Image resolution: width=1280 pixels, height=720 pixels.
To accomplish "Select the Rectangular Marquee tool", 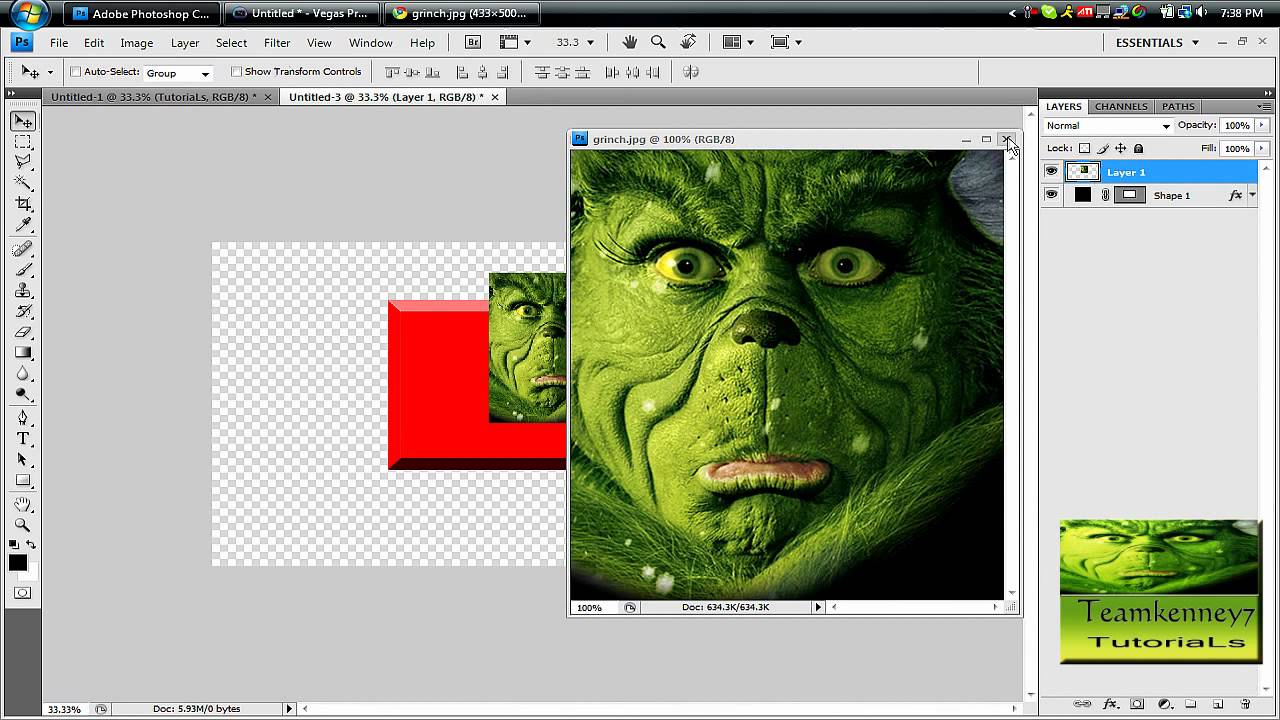I will click(23, 142).
